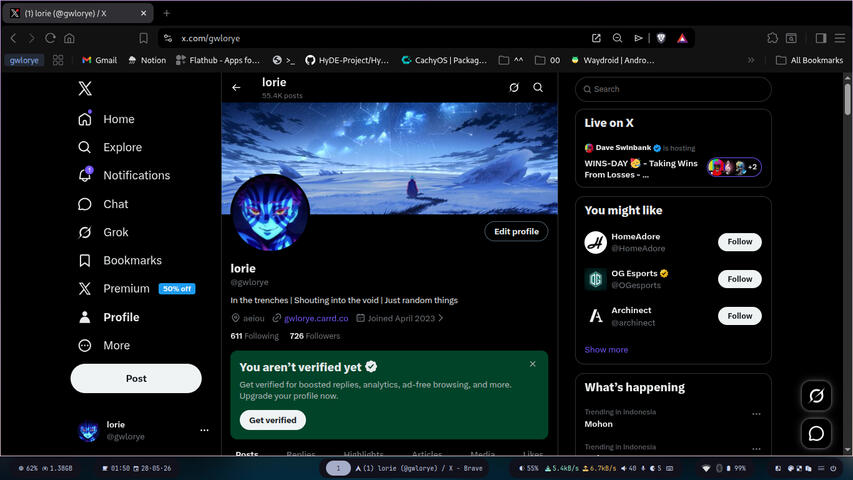Click Grok icon in profile header
The width and height of the screenshot is (853, 480).
514,88
